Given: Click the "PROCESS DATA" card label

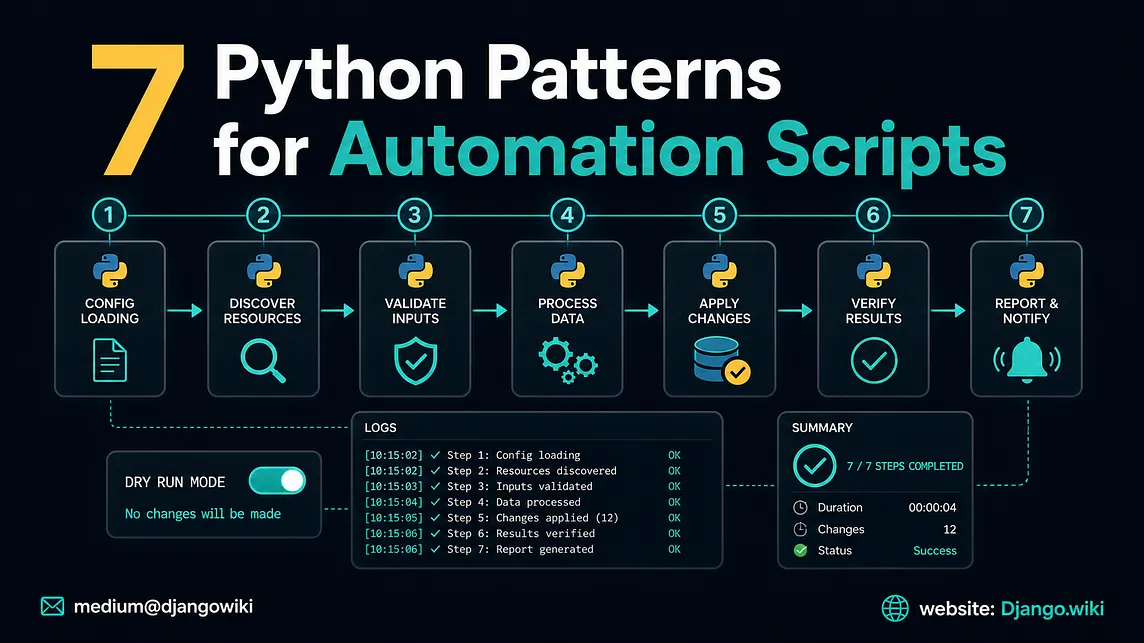Looking at the screenshot, I should pos(568,311).
